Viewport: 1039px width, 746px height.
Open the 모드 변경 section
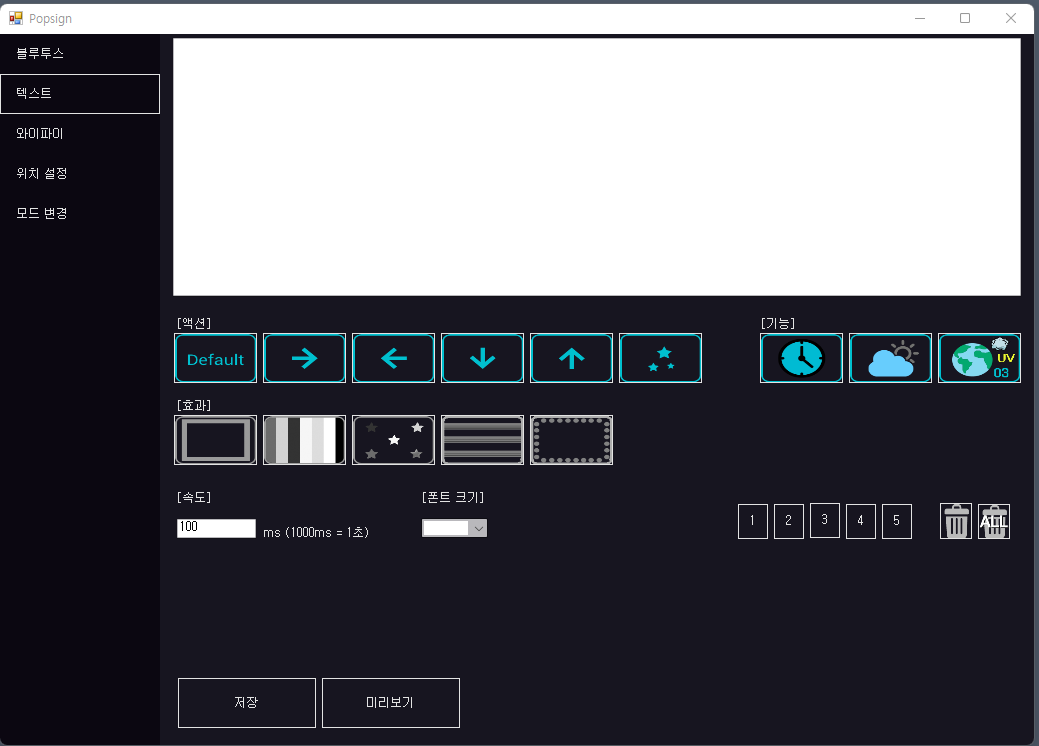(80, 213)
